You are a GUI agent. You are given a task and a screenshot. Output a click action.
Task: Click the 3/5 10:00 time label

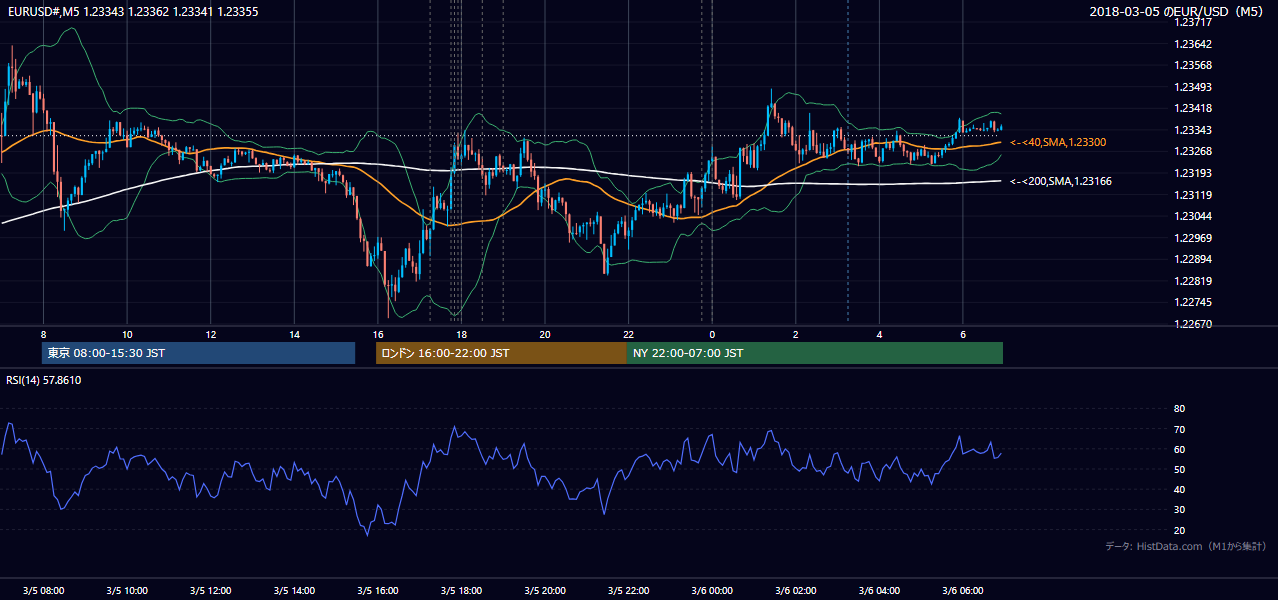[127, 590]
